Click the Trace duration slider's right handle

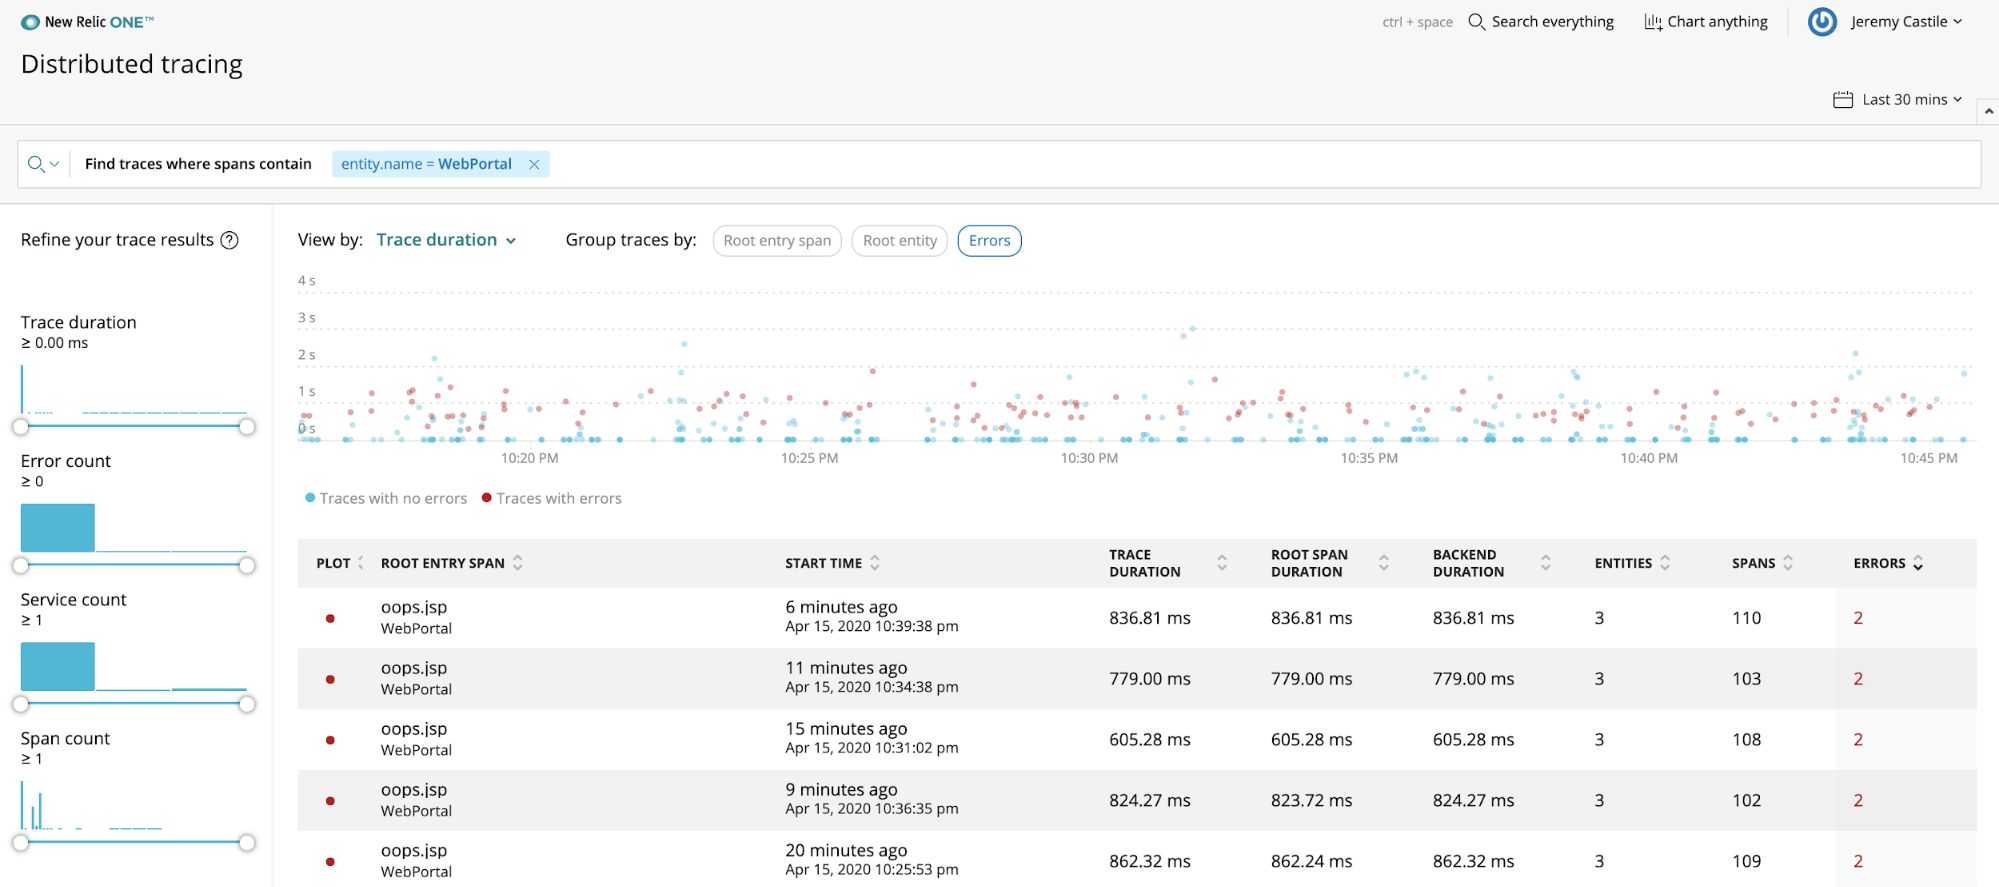click(247, 427)
